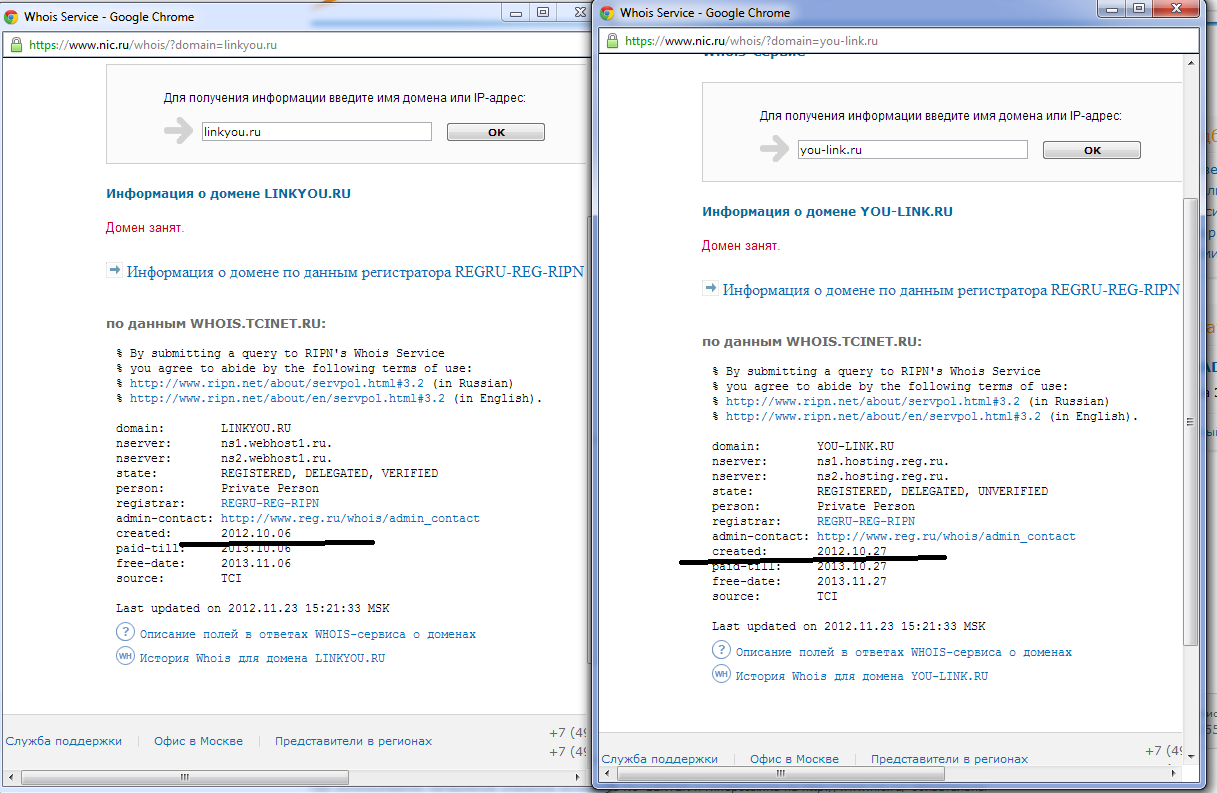Maximize the linkyou.ru Whois Service window

(x=543, y=12)
